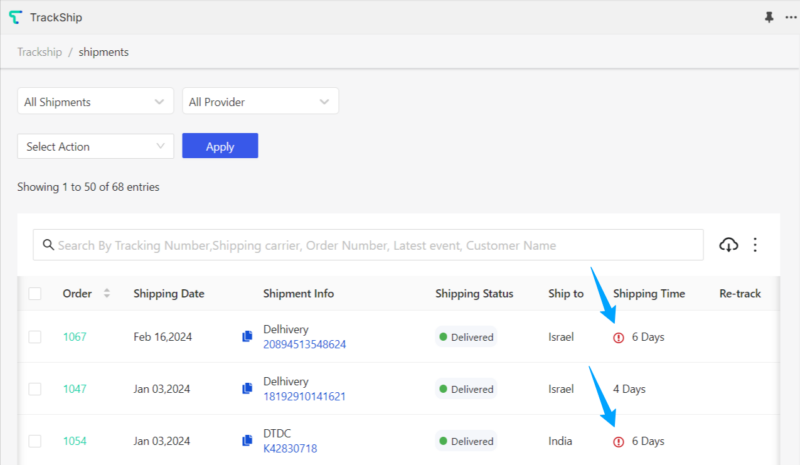Click the 4 Days shipping time
This screenshot has height=465, width=800.
click(x=629, y=389)
